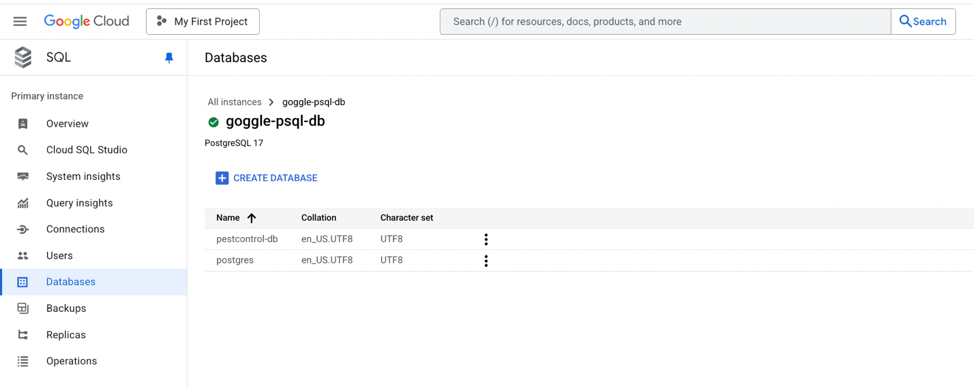Click the CREATE DATABASE button

point(266,178)
